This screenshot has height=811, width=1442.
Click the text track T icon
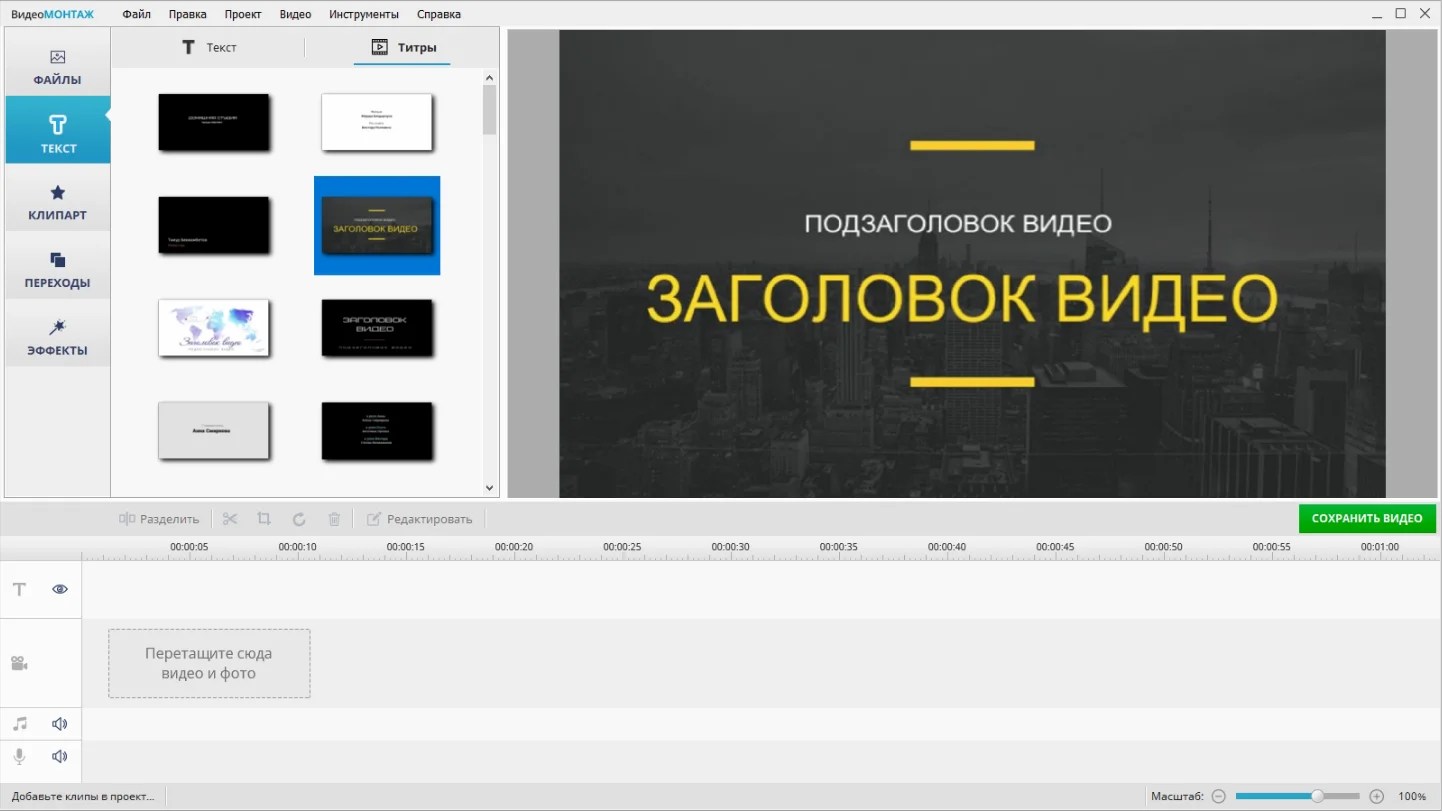19,590
